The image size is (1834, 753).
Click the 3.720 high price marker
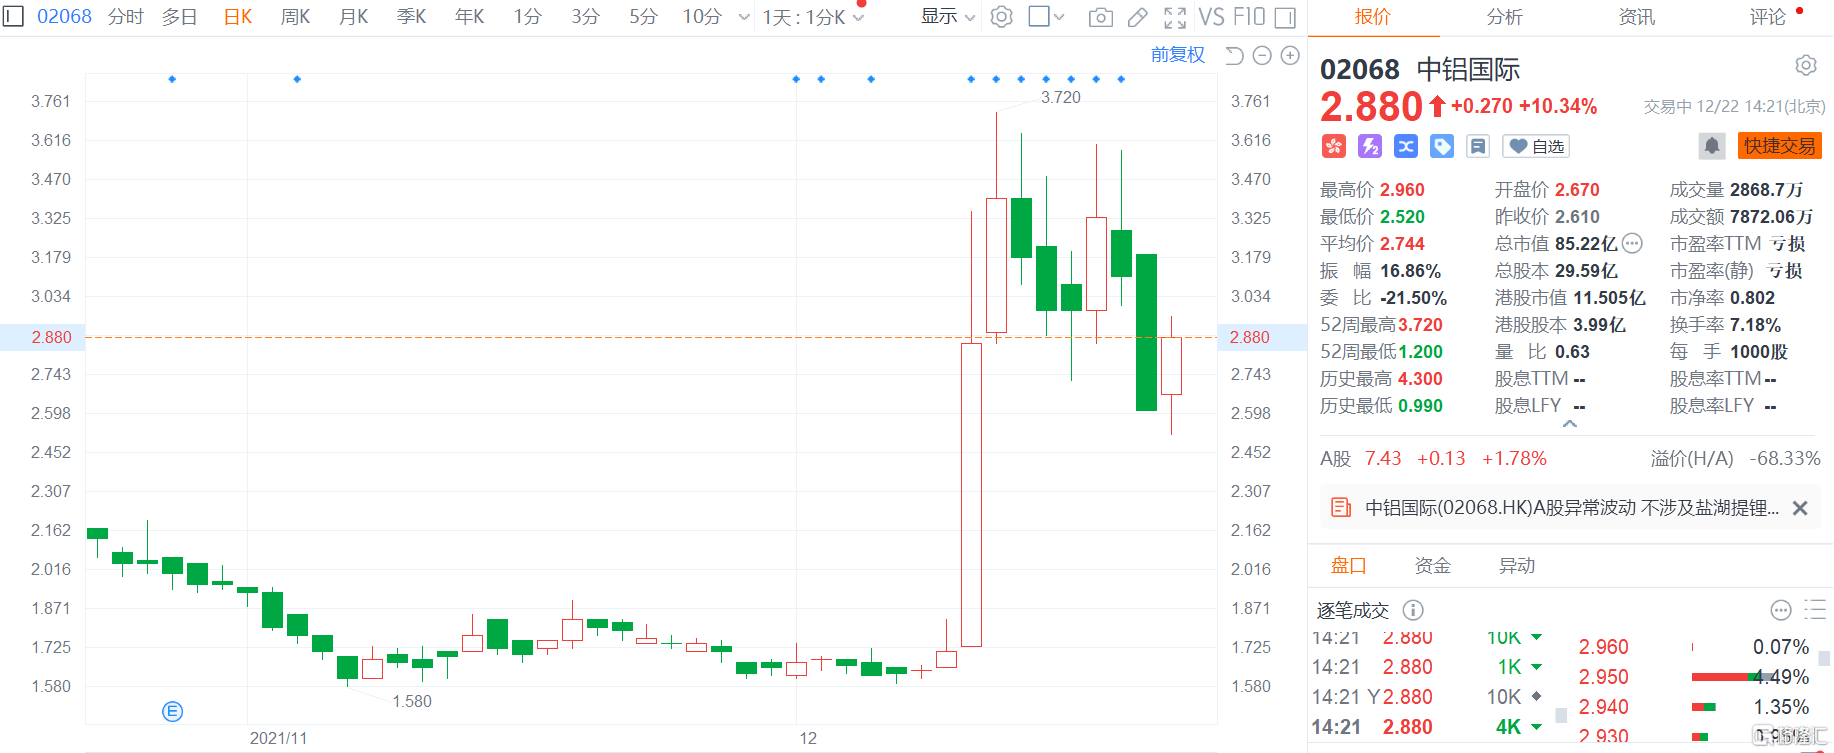1060,98
